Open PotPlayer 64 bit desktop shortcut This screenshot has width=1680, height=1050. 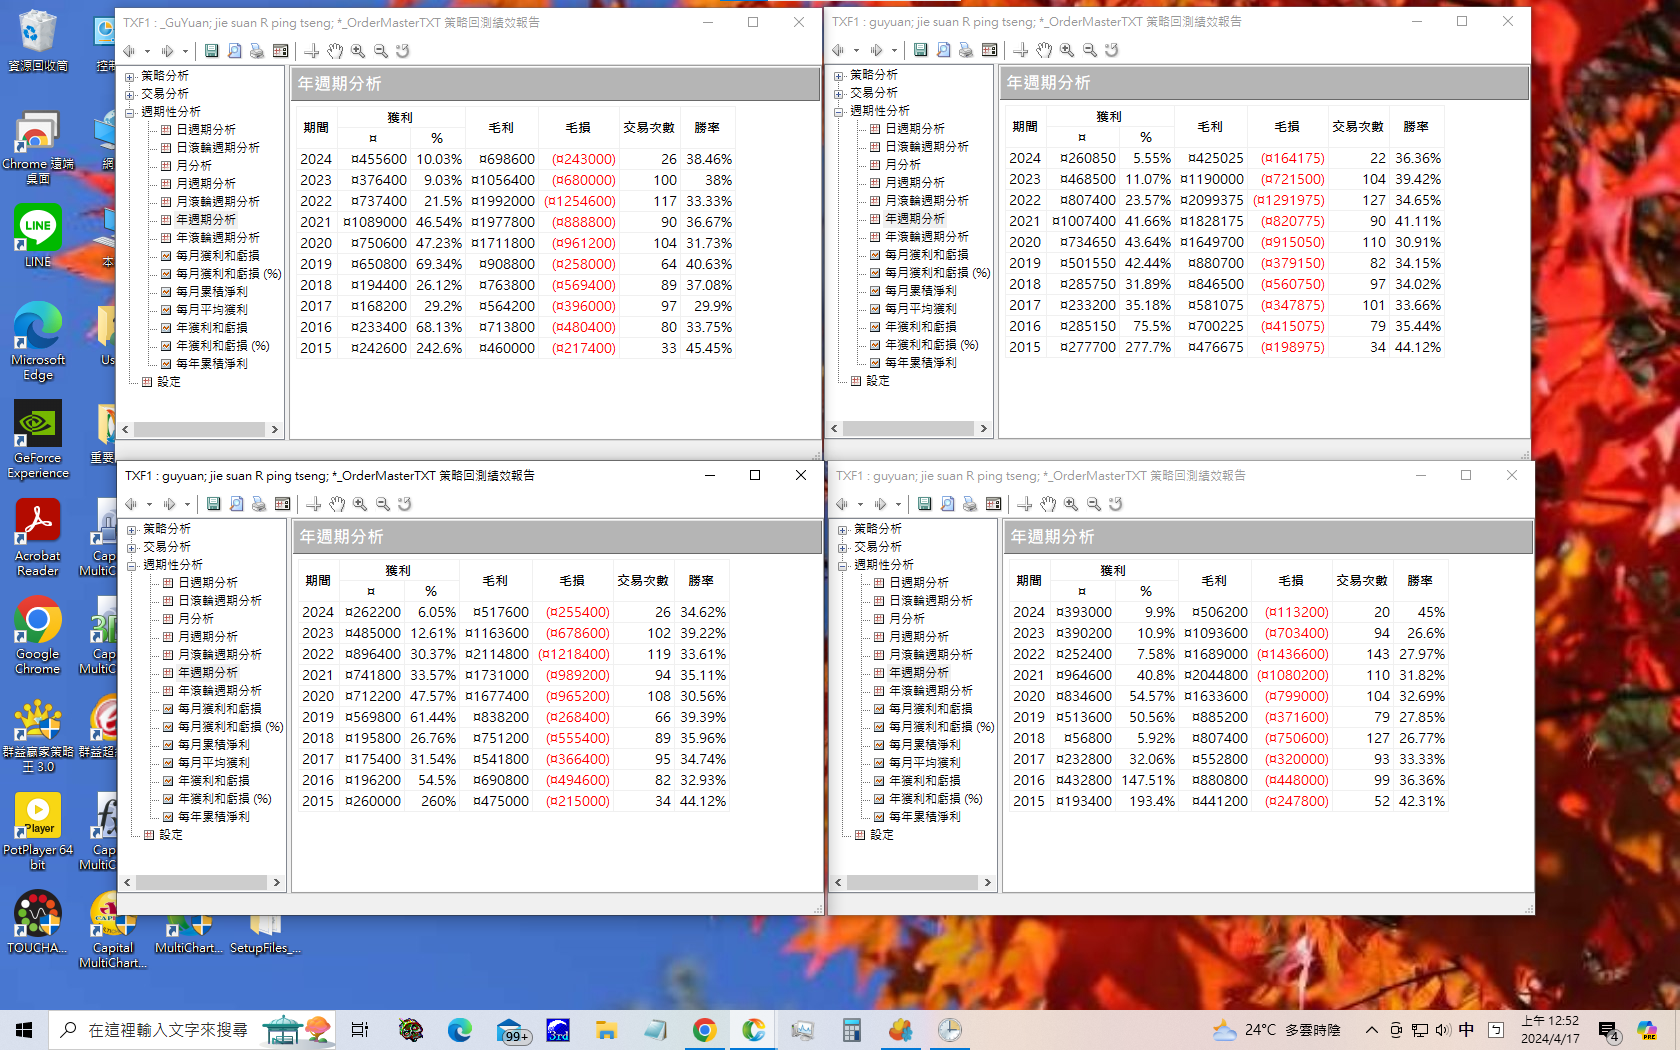(x=38, y=832)
